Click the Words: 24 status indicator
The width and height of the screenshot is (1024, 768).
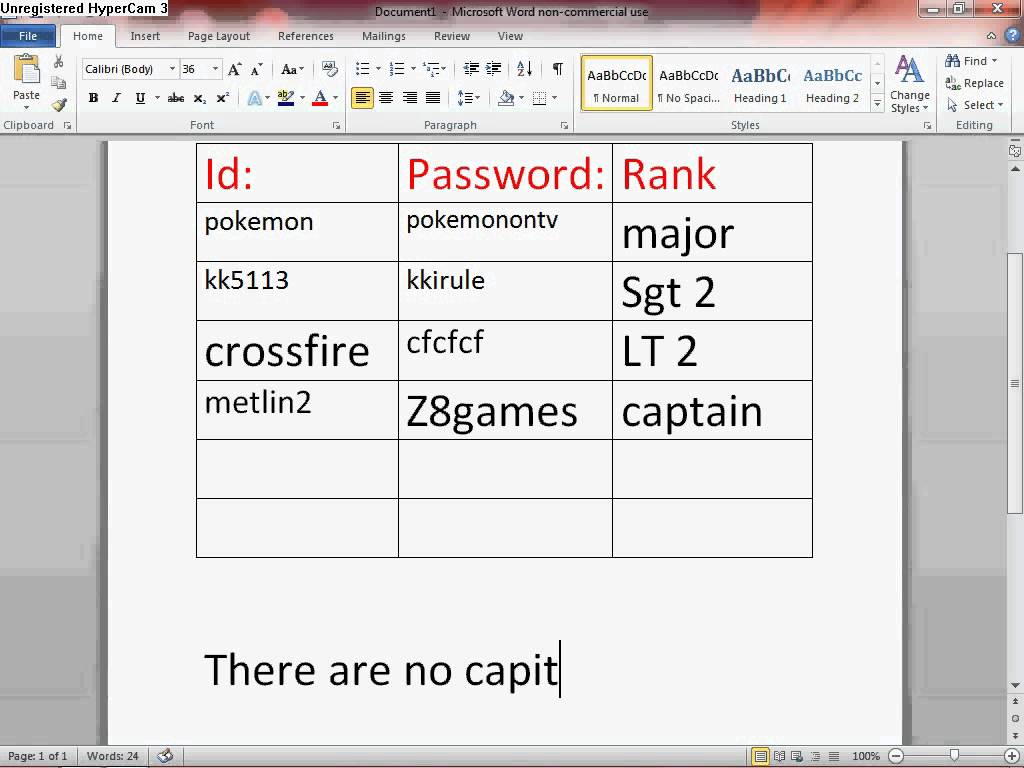pyautogui.click(x=112, y=756)
